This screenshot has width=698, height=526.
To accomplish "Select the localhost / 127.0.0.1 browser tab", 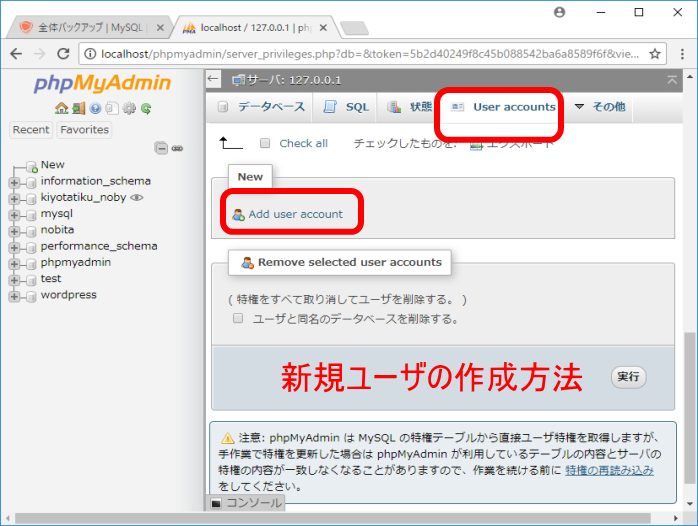I will point(256,28).
